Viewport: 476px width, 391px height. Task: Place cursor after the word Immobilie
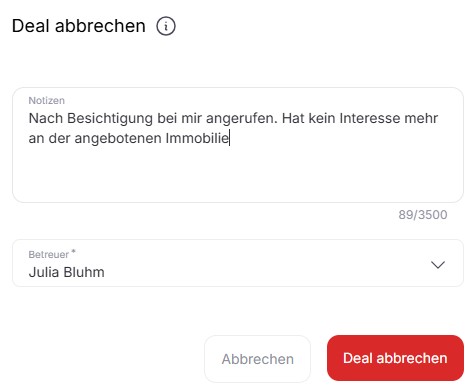229,138
